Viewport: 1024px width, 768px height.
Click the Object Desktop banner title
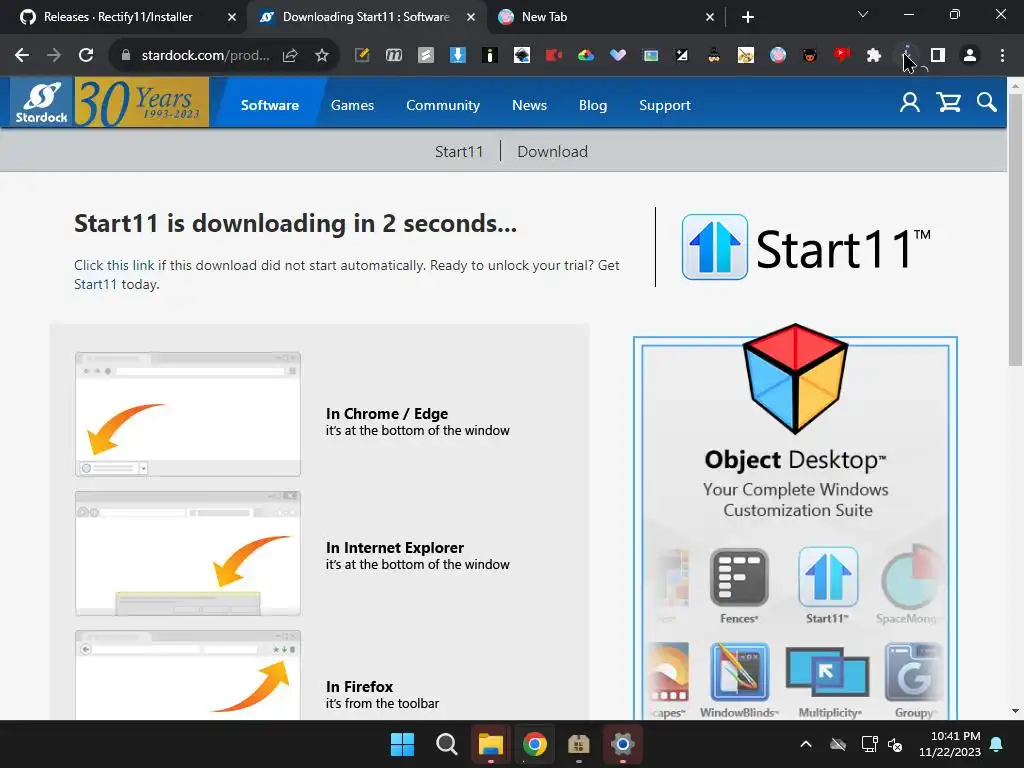tap(795, 460)
